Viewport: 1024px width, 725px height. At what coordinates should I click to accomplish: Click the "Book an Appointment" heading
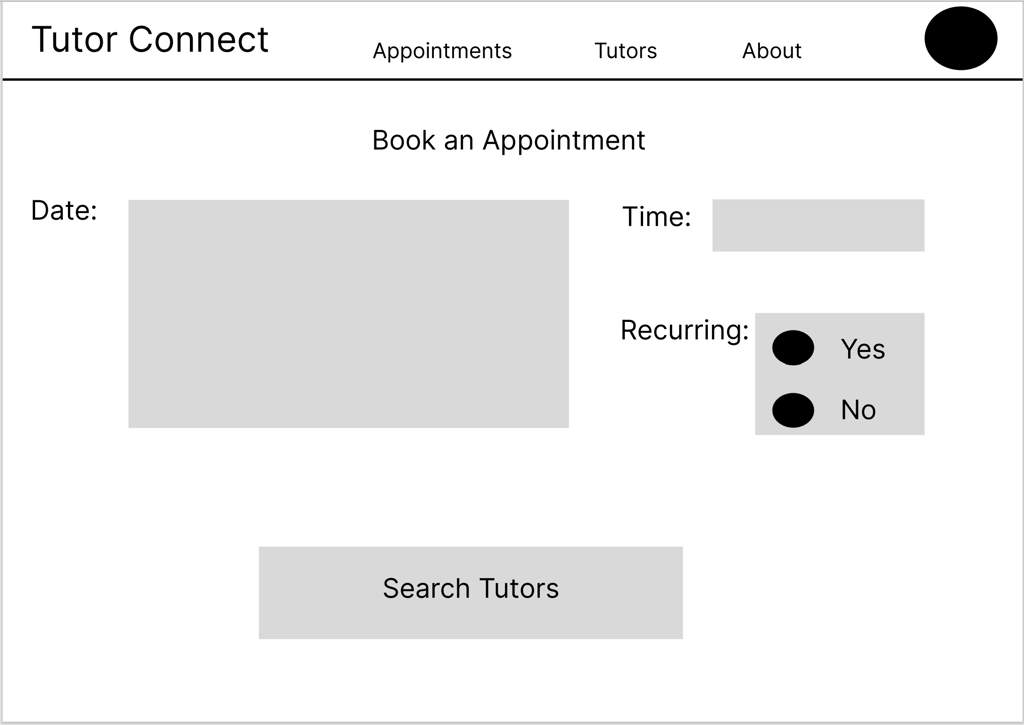[508, 140]
